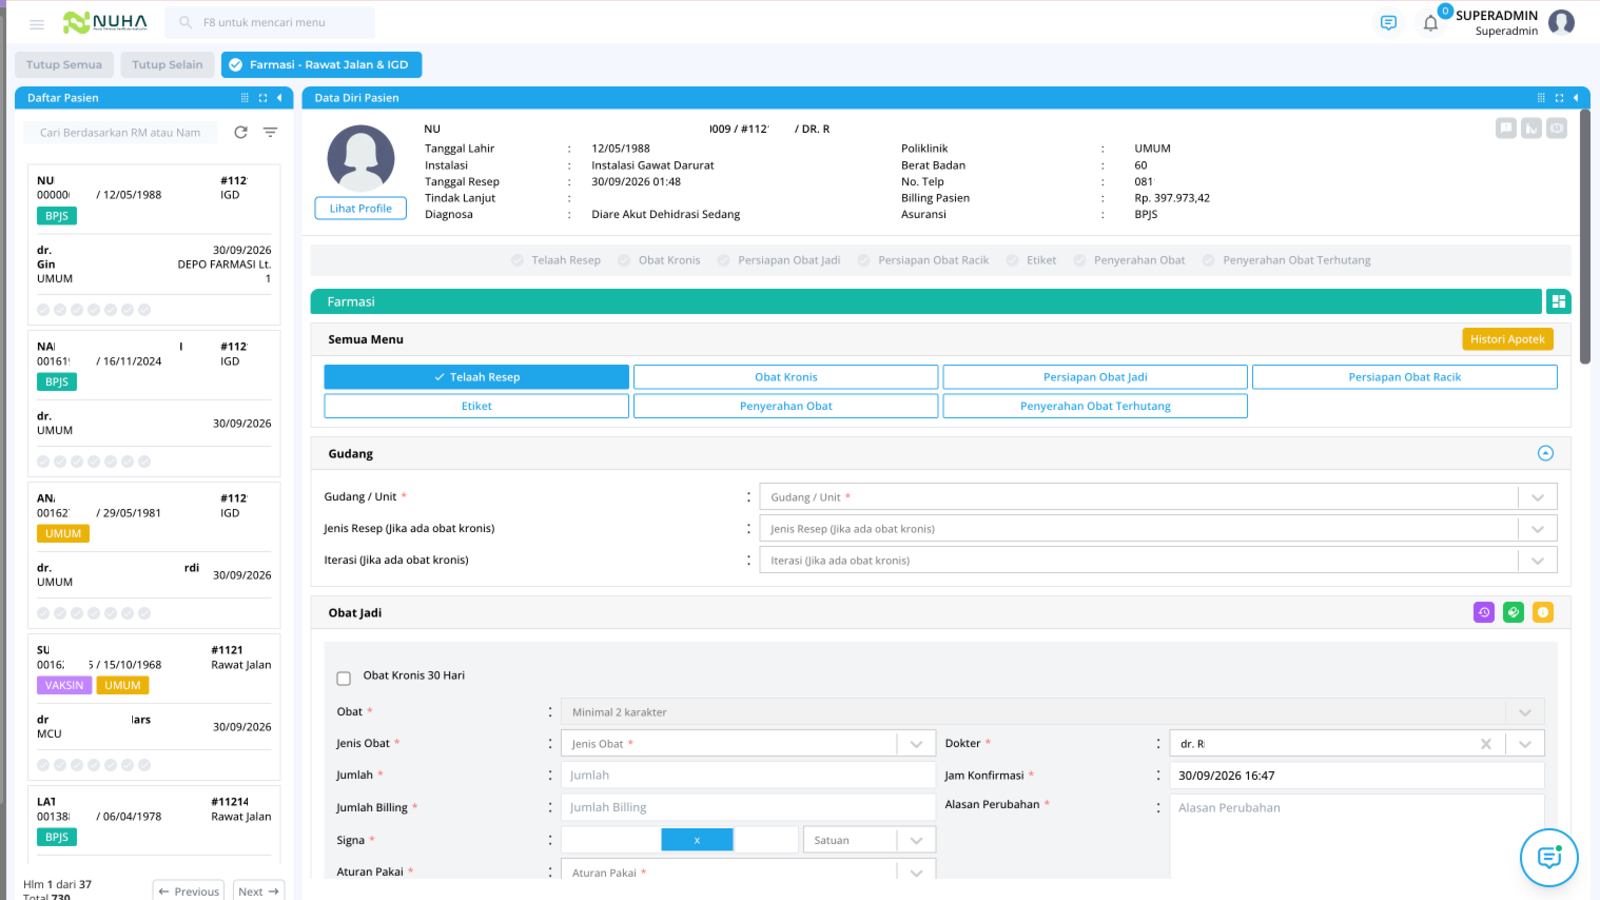Collapse the Daftar Pasien panel arrow

pos(279,98)
